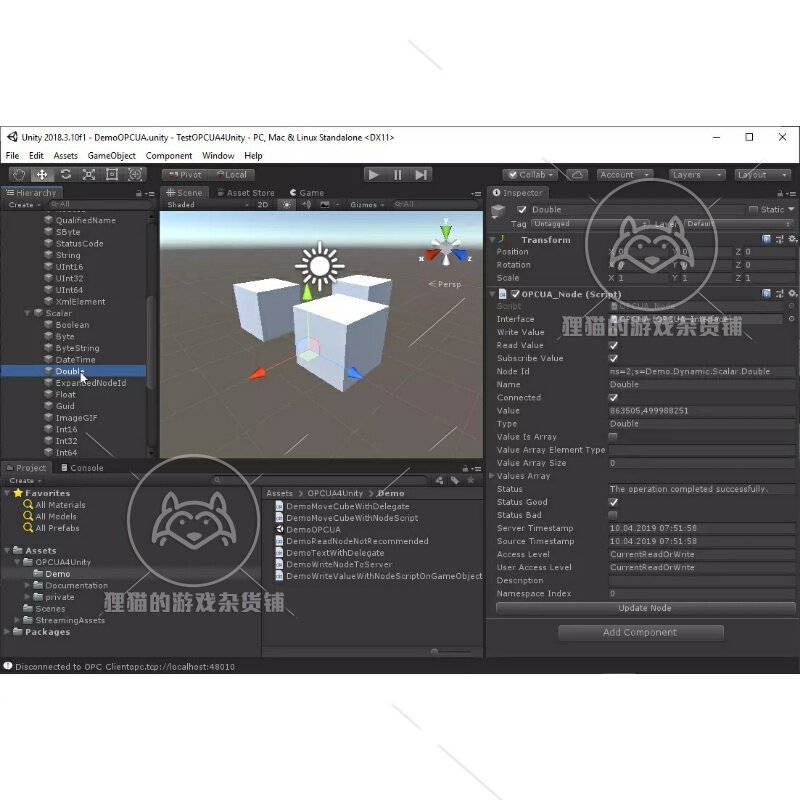Open the Account dropdown
The width and height of the screenshot is (800, 800).
625,175
